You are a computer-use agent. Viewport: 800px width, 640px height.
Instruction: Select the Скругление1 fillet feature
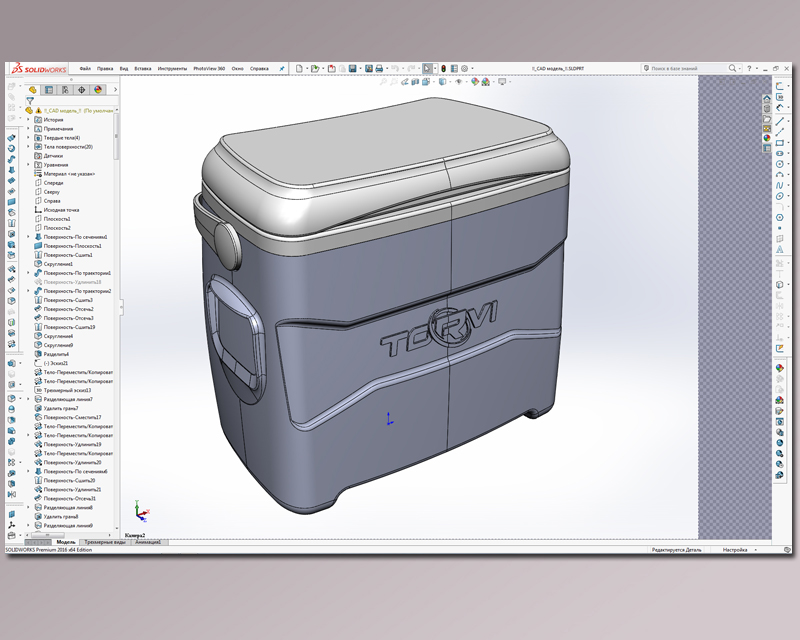pyautogui.click(x=54, y=264)
